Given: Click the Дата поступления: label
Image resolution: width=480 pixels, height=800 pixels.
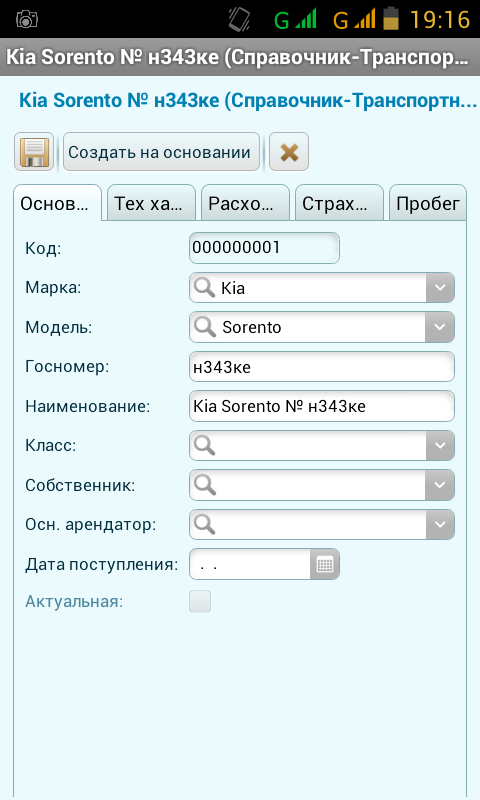Looking at the screenshot, I should (102, 564).
